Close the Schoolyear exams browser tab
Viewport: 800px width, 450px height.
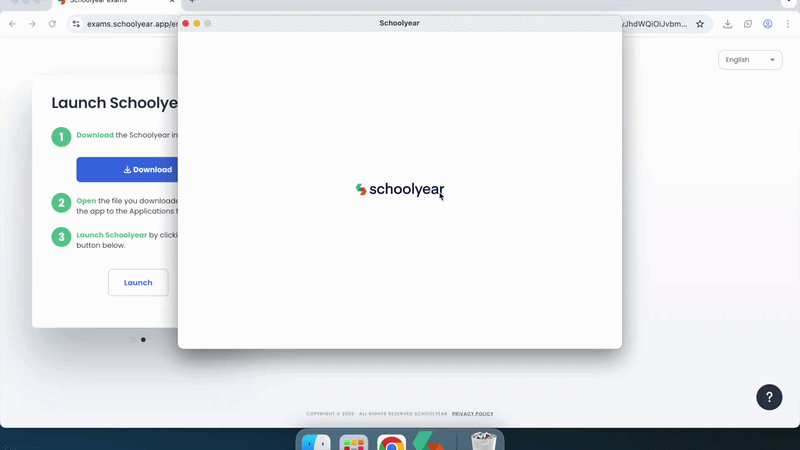point(172,2)
